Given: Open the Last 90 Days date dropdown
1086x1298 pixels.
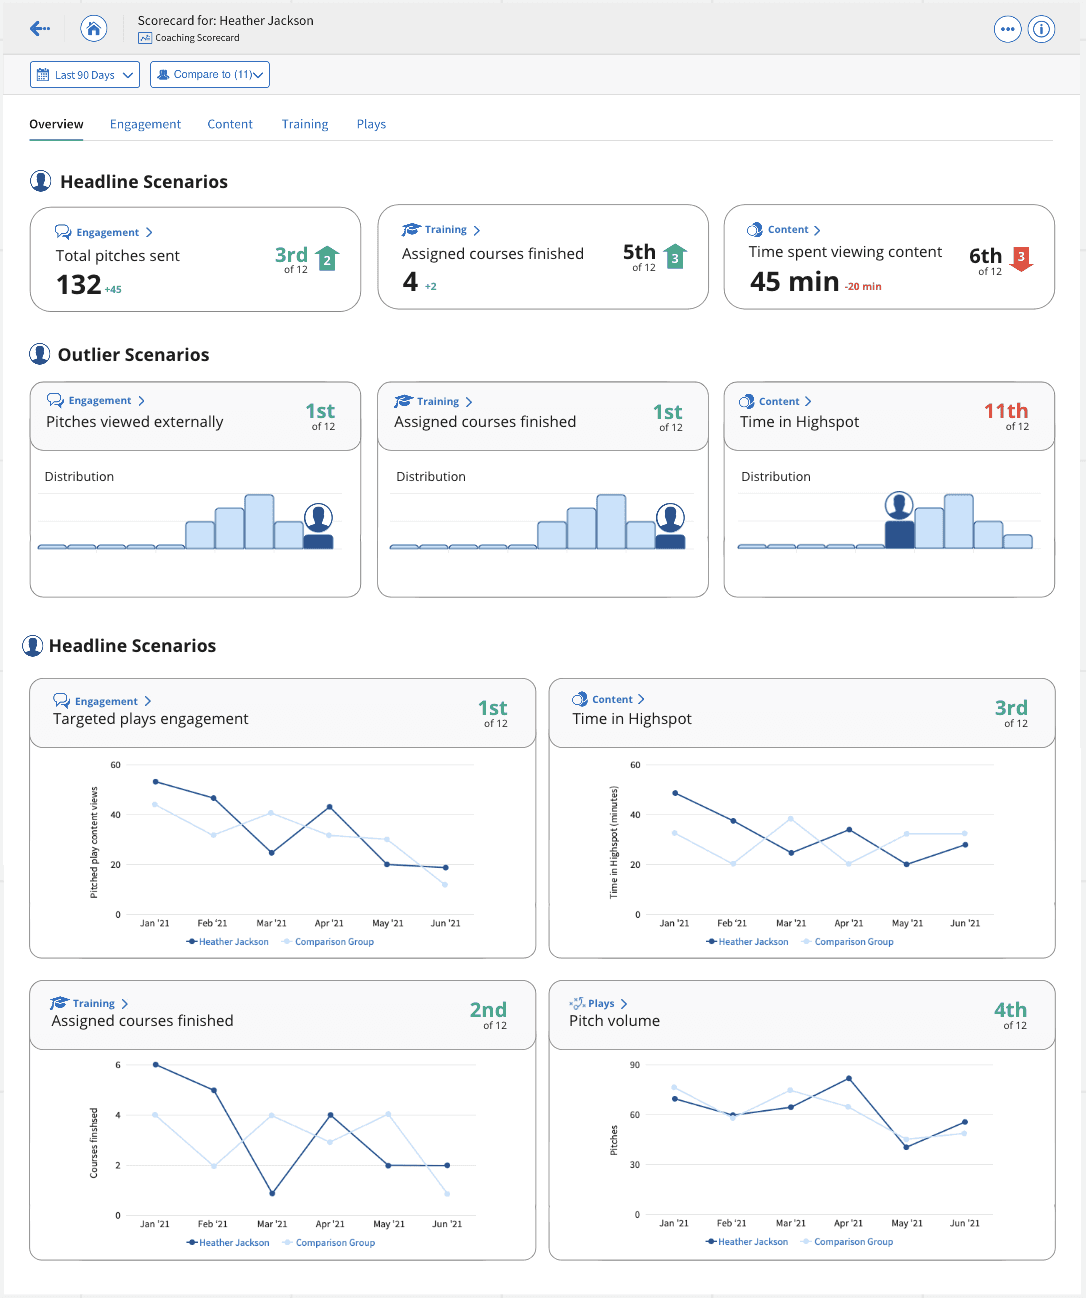Looking at the screenshot, I should (x=85, y=75).
